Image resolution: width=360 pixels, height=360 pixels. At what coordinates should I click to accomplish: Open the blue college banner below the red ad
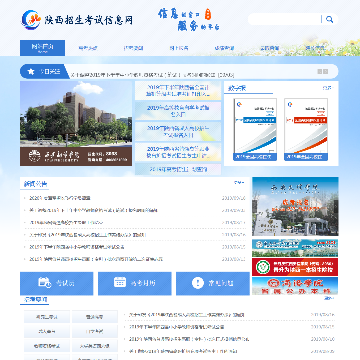click(295, 286)
